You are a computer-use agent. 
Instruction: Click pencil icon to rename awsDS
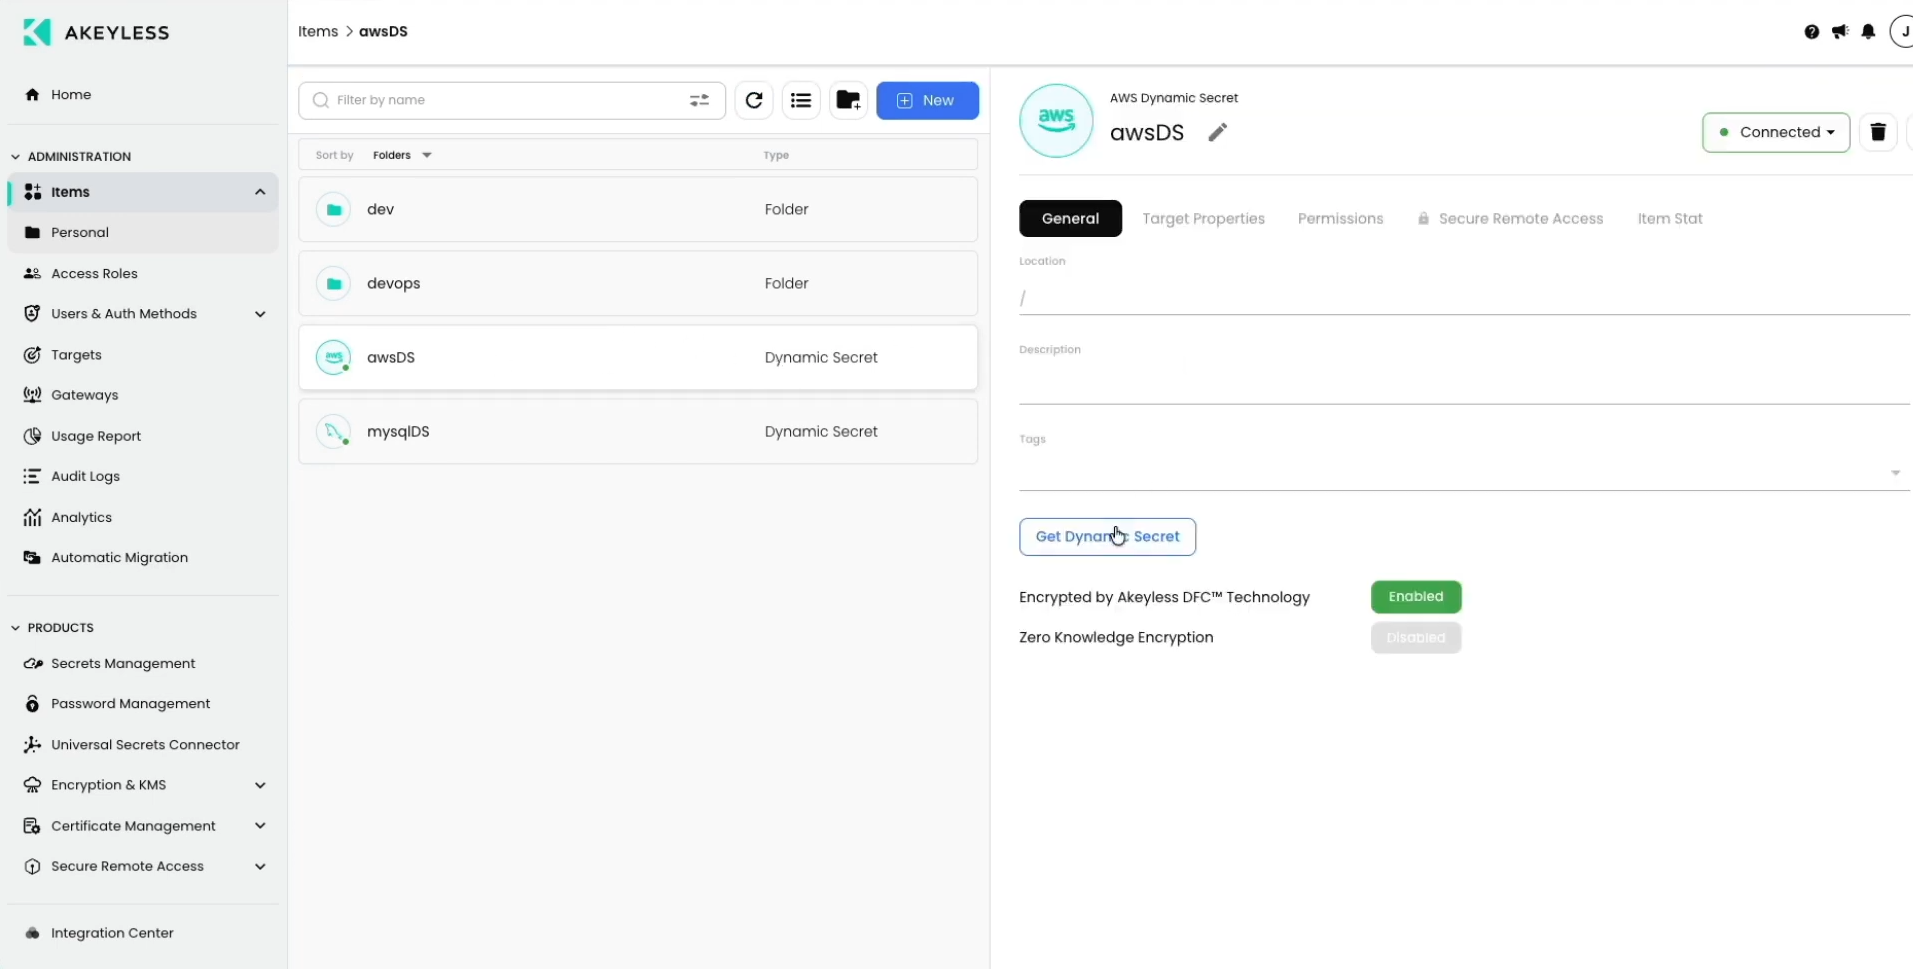click(x=1217, y=132)
